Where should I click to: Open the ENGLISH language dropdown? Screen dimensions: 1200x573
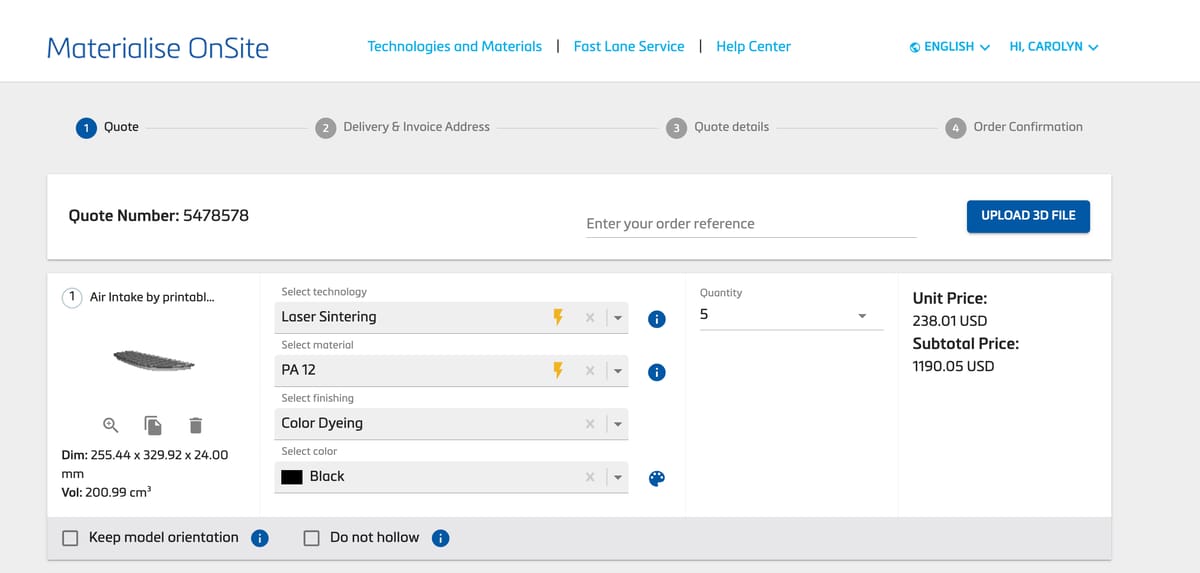[x=950, y=47]
